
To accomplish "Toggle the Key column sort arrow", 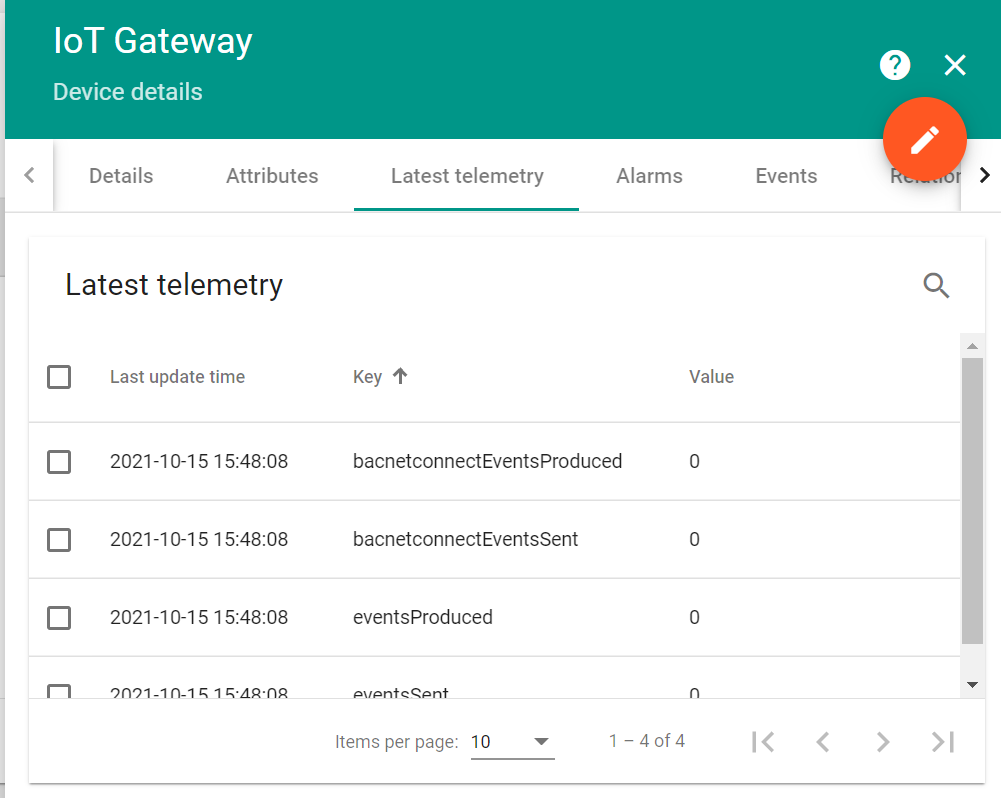I will (399, 376).
